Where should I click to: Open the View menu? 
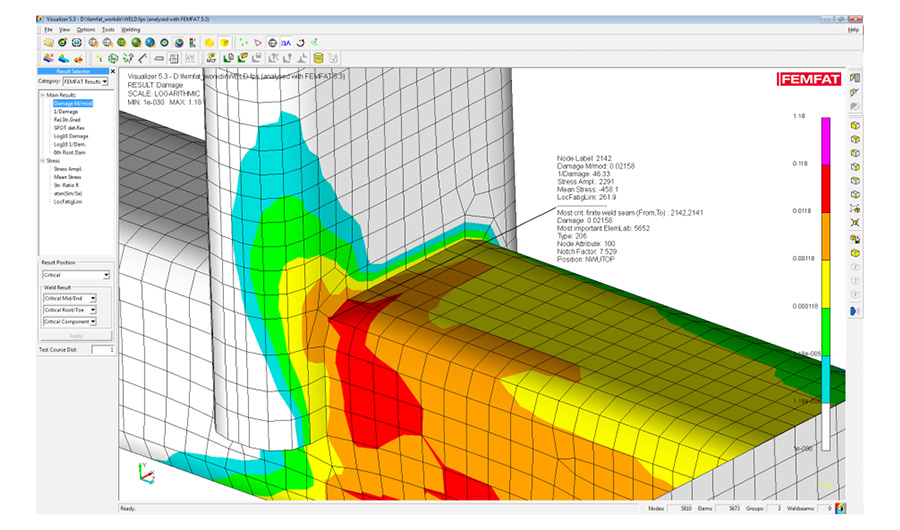pos(64,29)
